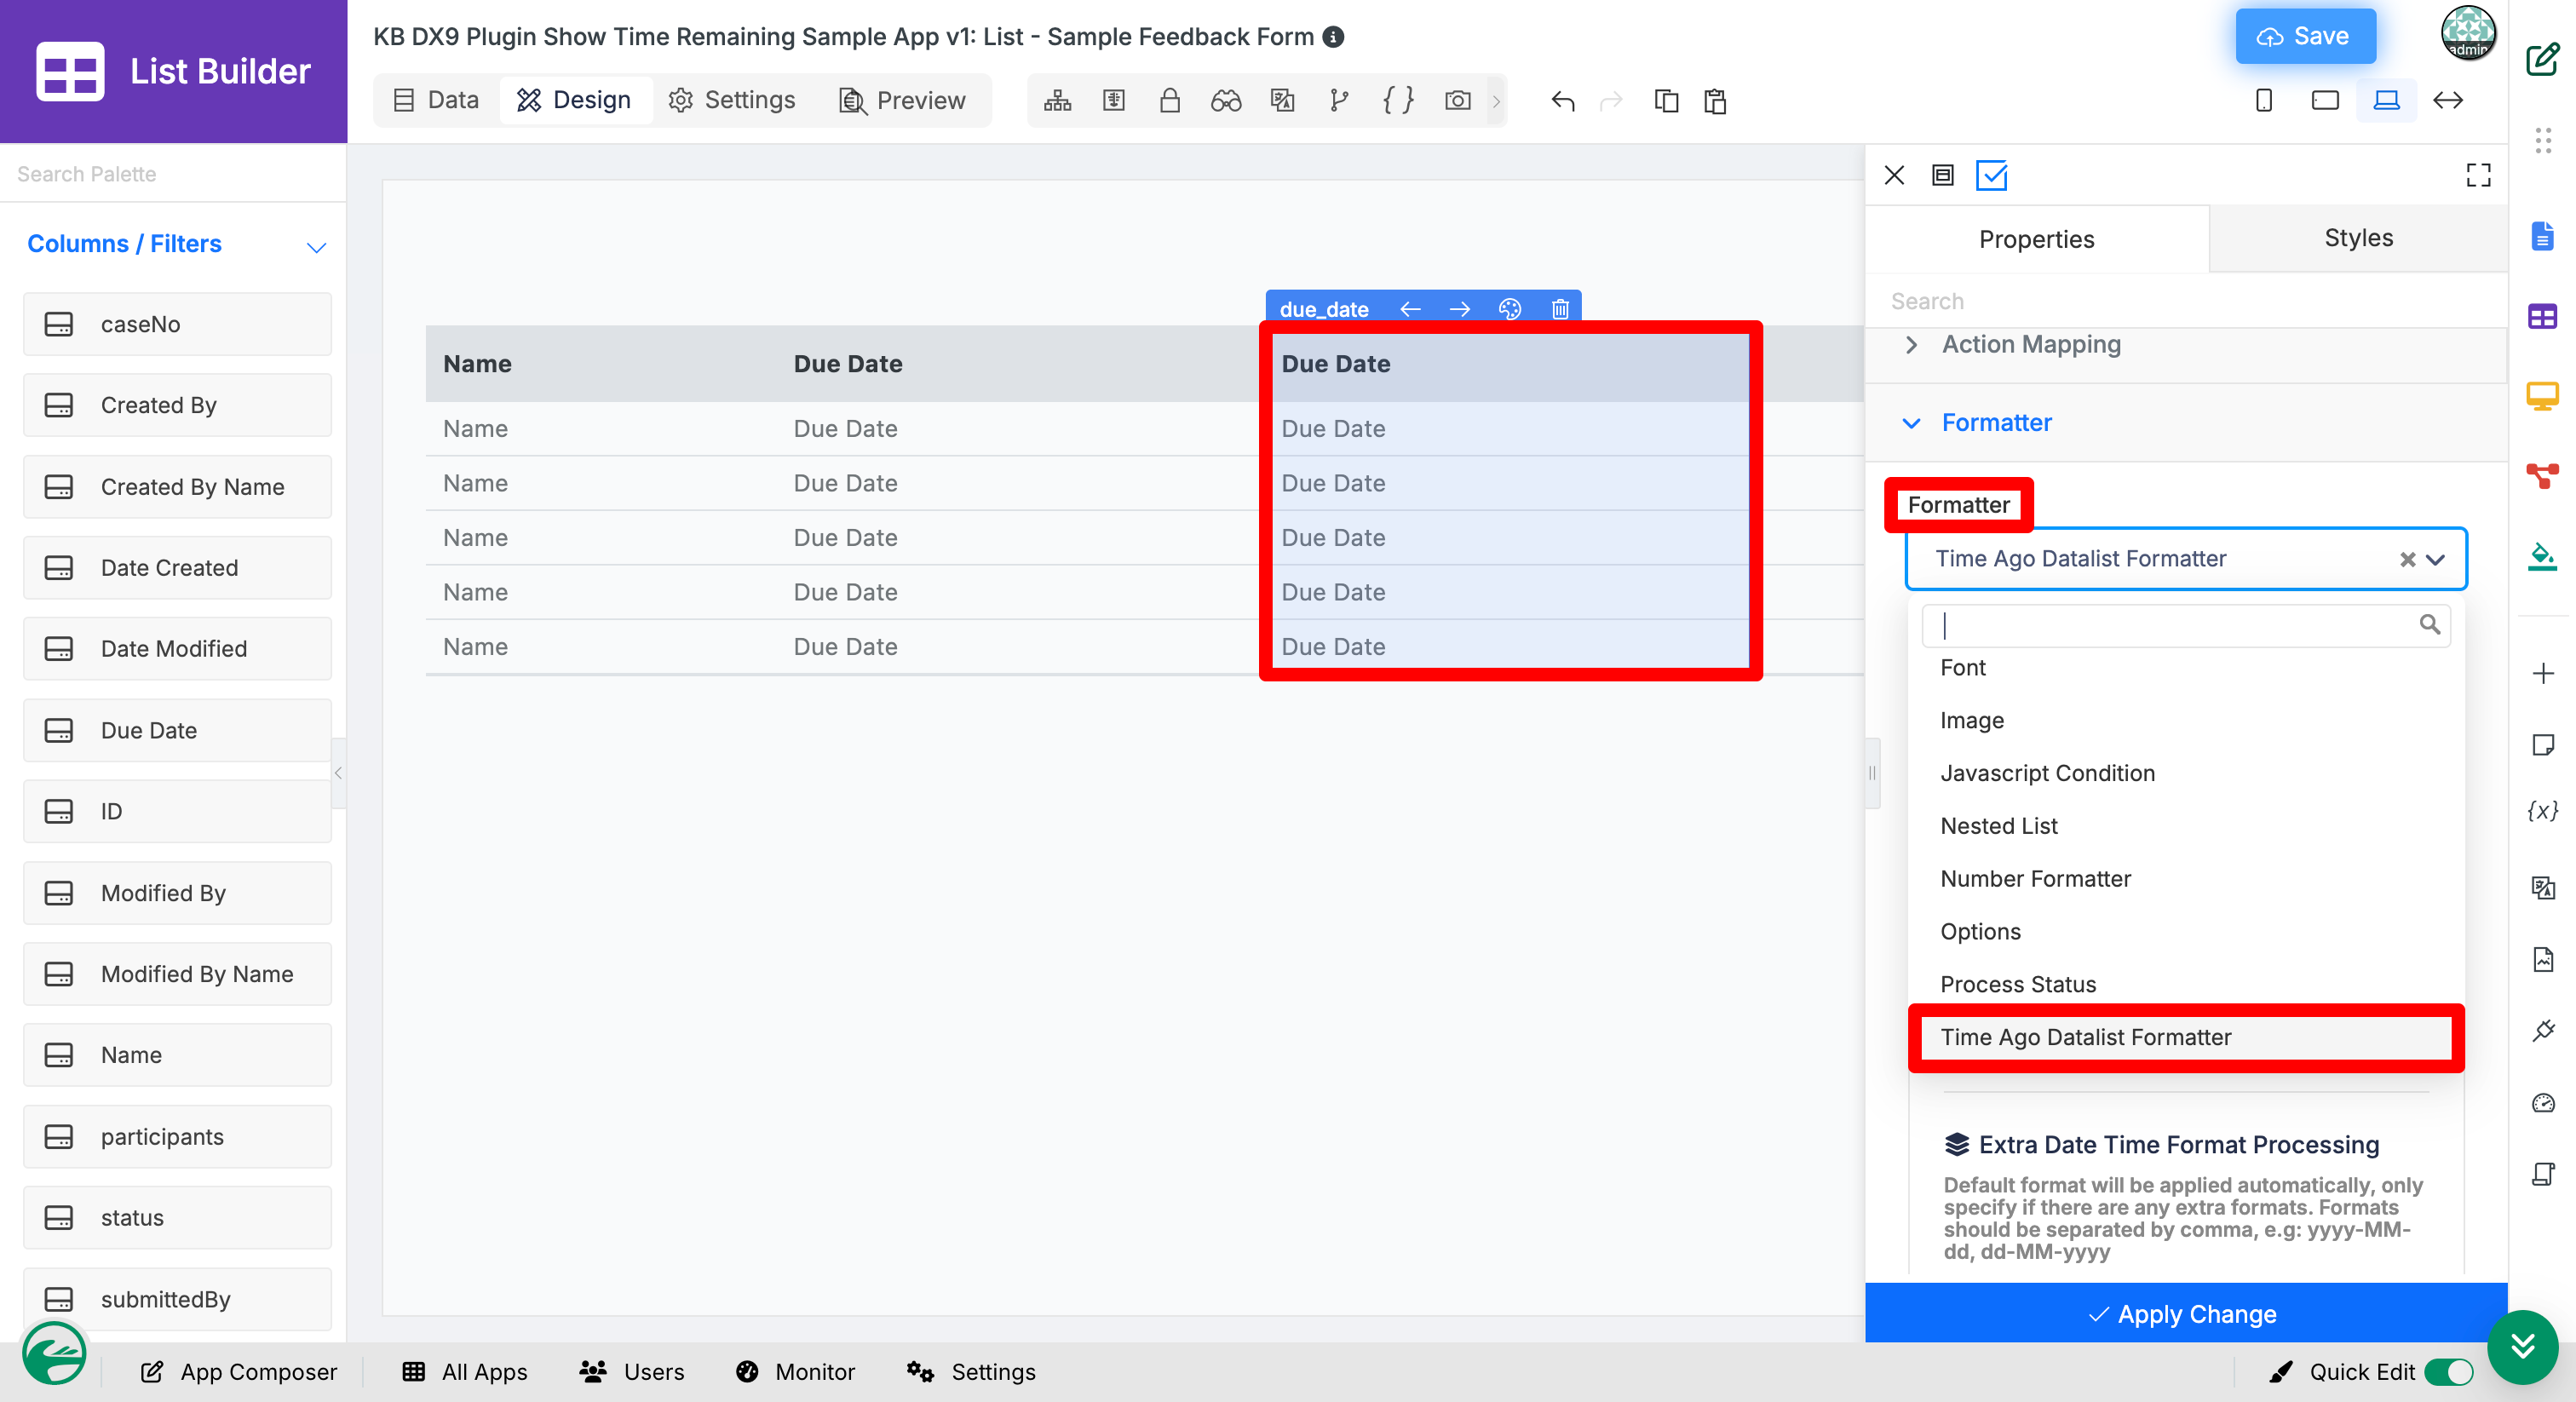This screenshot has height=1402, width=2576.
Task: Collapse the Columns / Filters section
Action: [x=316, y=247]
